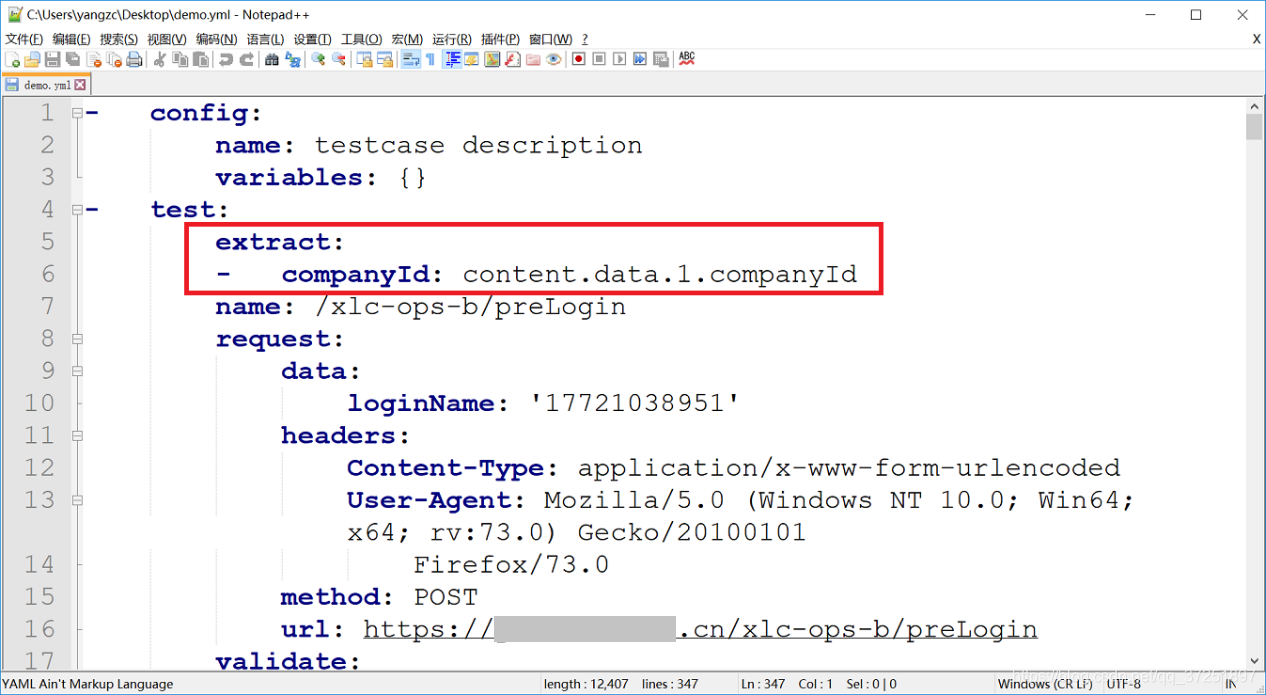Click the Close All toolbar icon
Image resolution: width=1266 pixels, height=695 pixels.
pos(114,60)
